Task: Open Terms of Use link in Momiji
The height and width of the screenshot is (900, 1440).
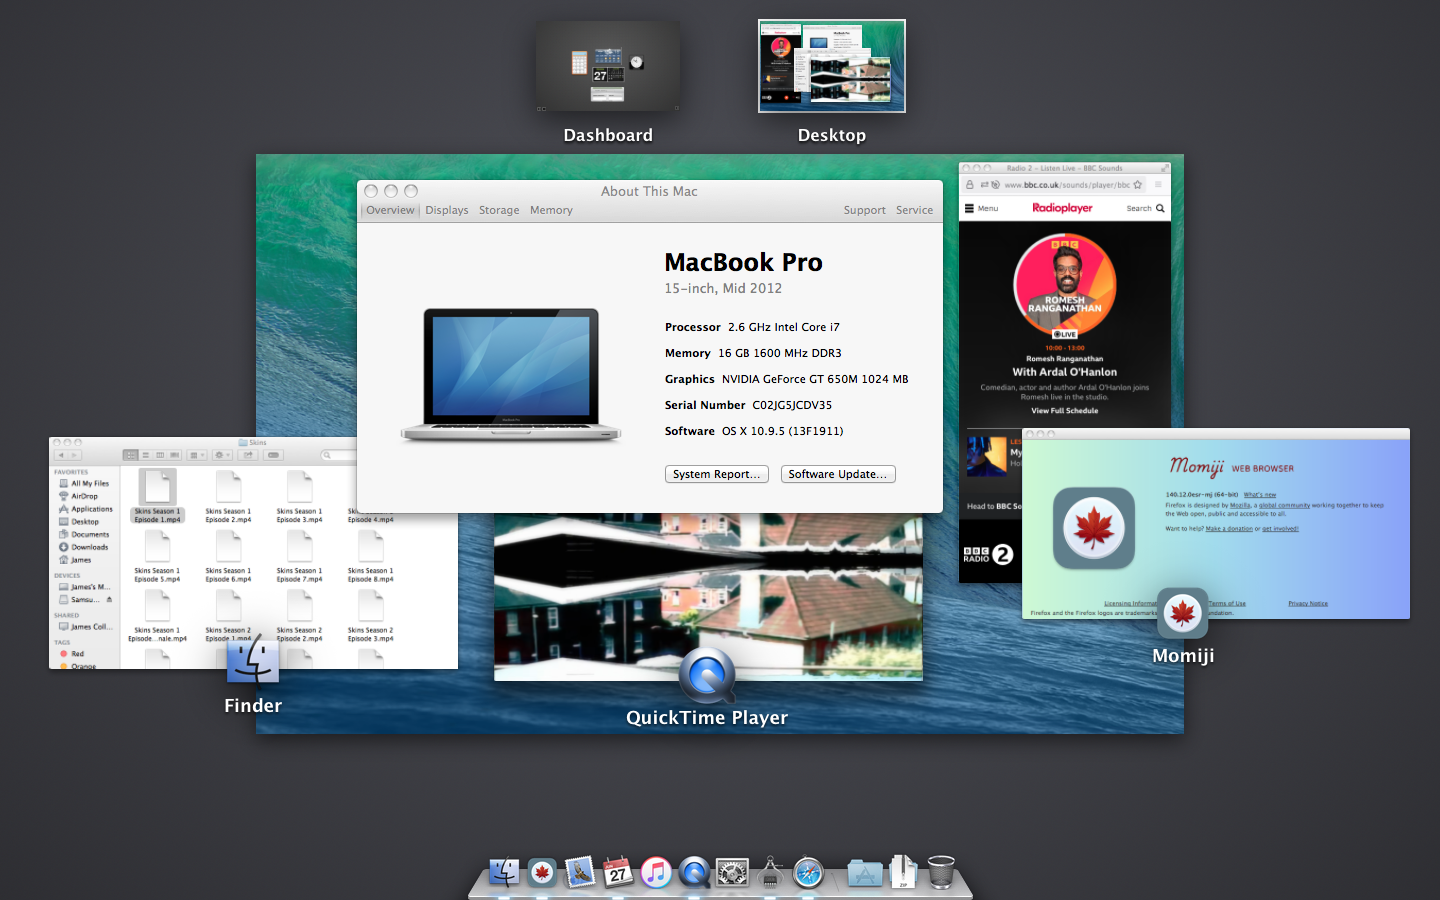Action: pyautogui.click(x=1226, y=603)
